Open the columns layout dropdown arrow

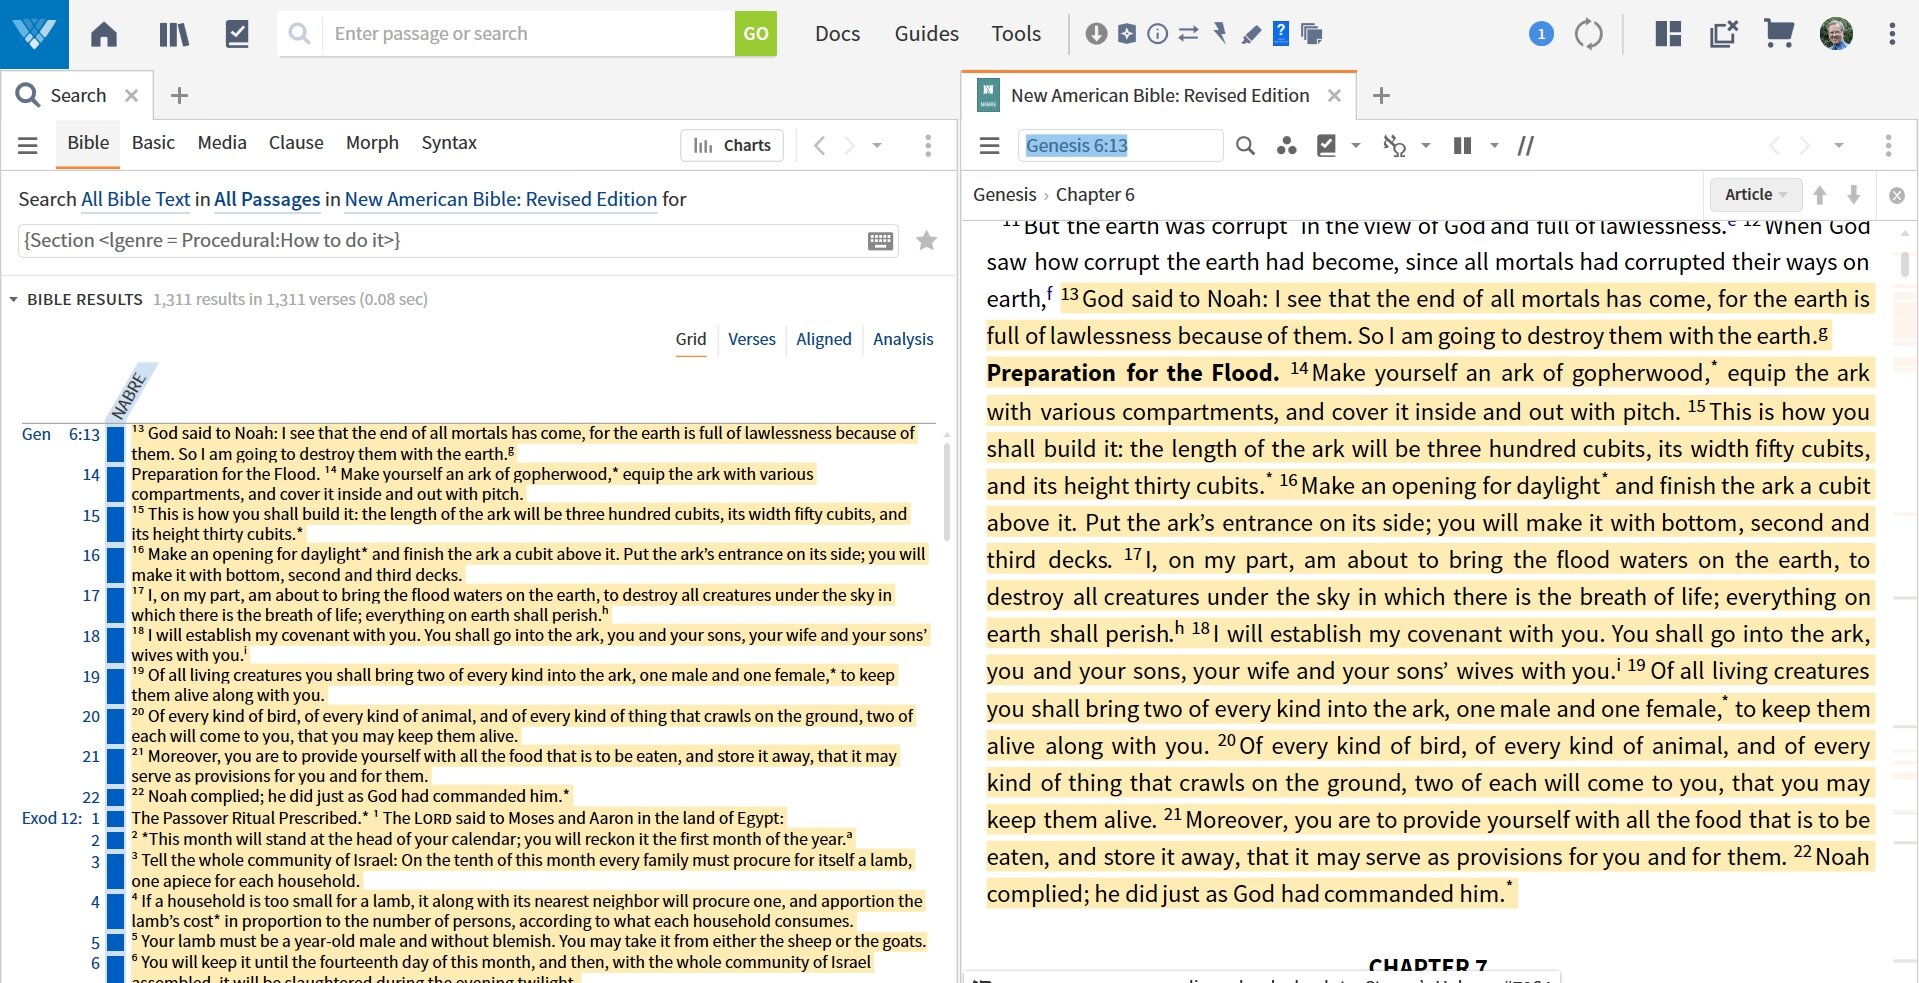[1494, 146]
